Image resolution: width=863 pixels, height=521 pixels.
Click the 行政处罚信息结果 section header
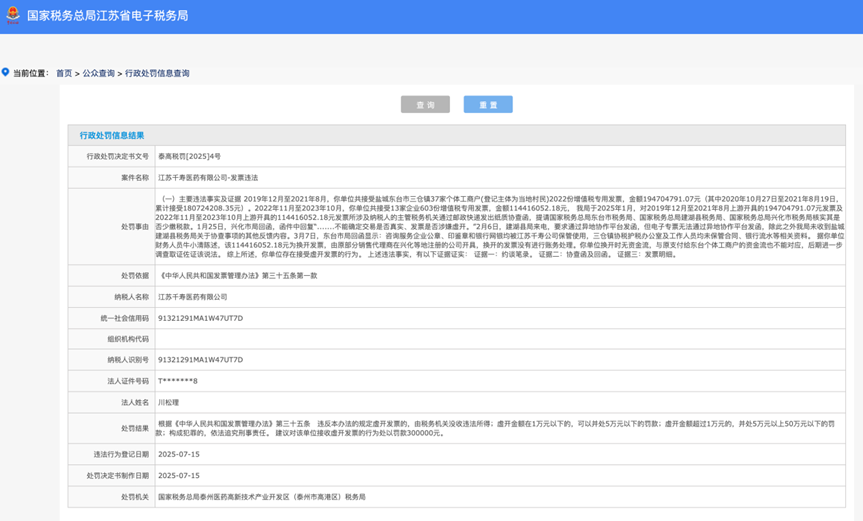point(112,135)
